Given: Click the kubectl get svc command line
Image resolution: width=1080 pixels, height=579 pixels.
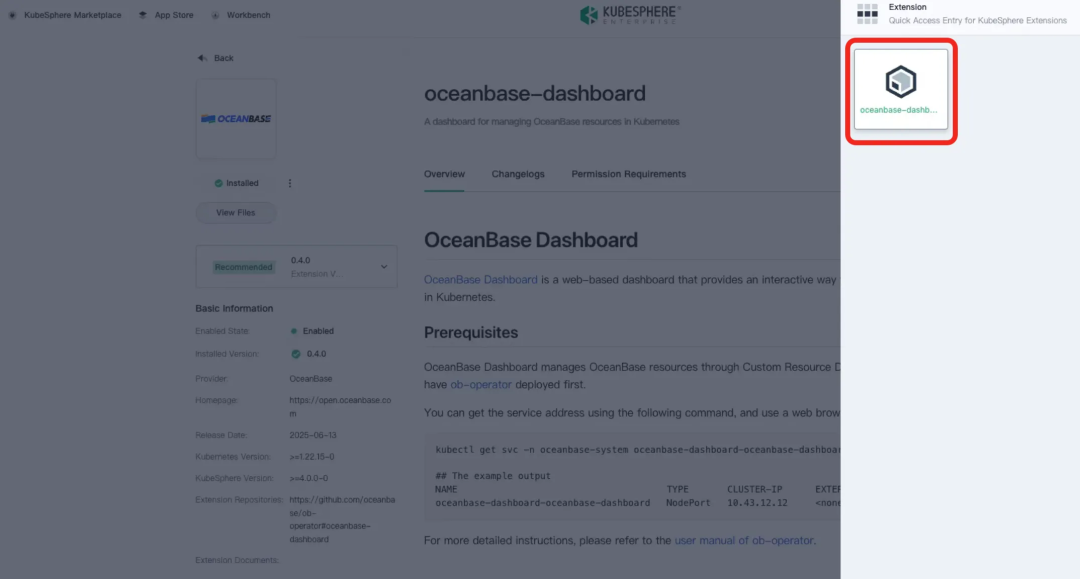Looking at the screenshot, I should point(637,450).
